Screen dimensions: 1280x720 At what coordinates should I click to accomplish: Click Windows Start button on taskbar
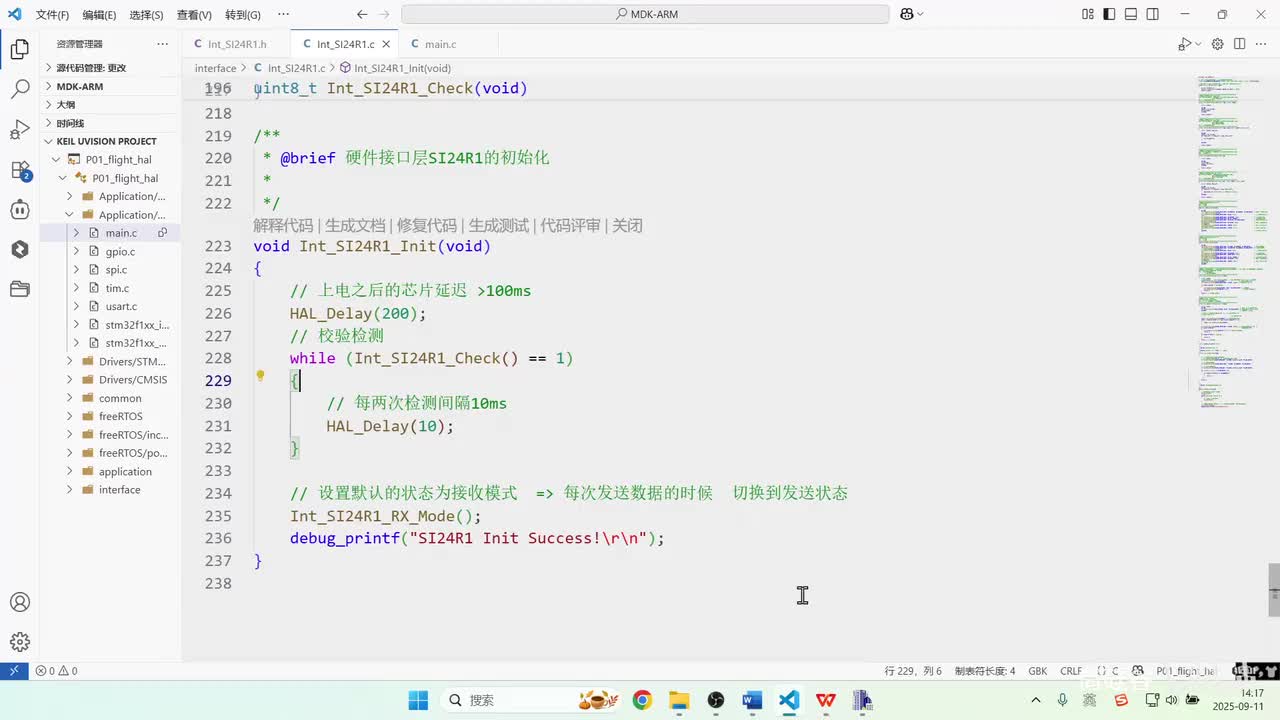418,700
